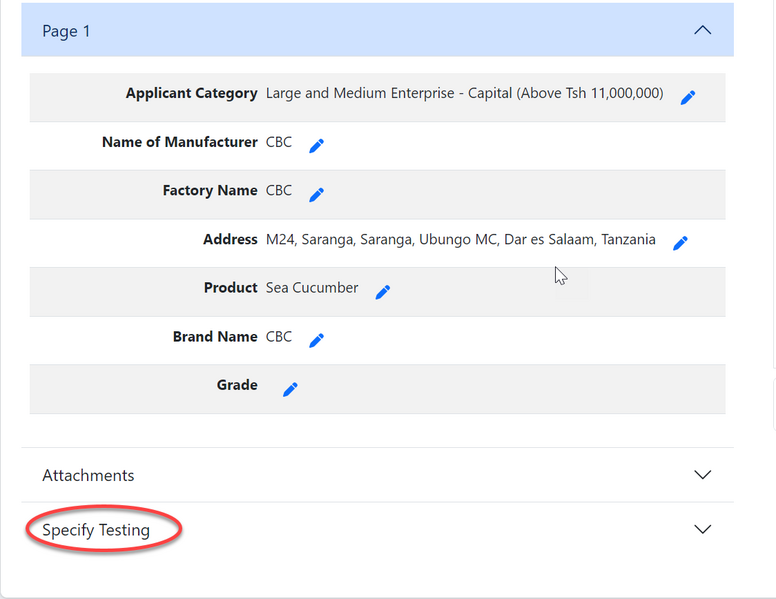The image size is (776, 599).
Task: Click the Grade field label
Action: [x=237, y=385]
